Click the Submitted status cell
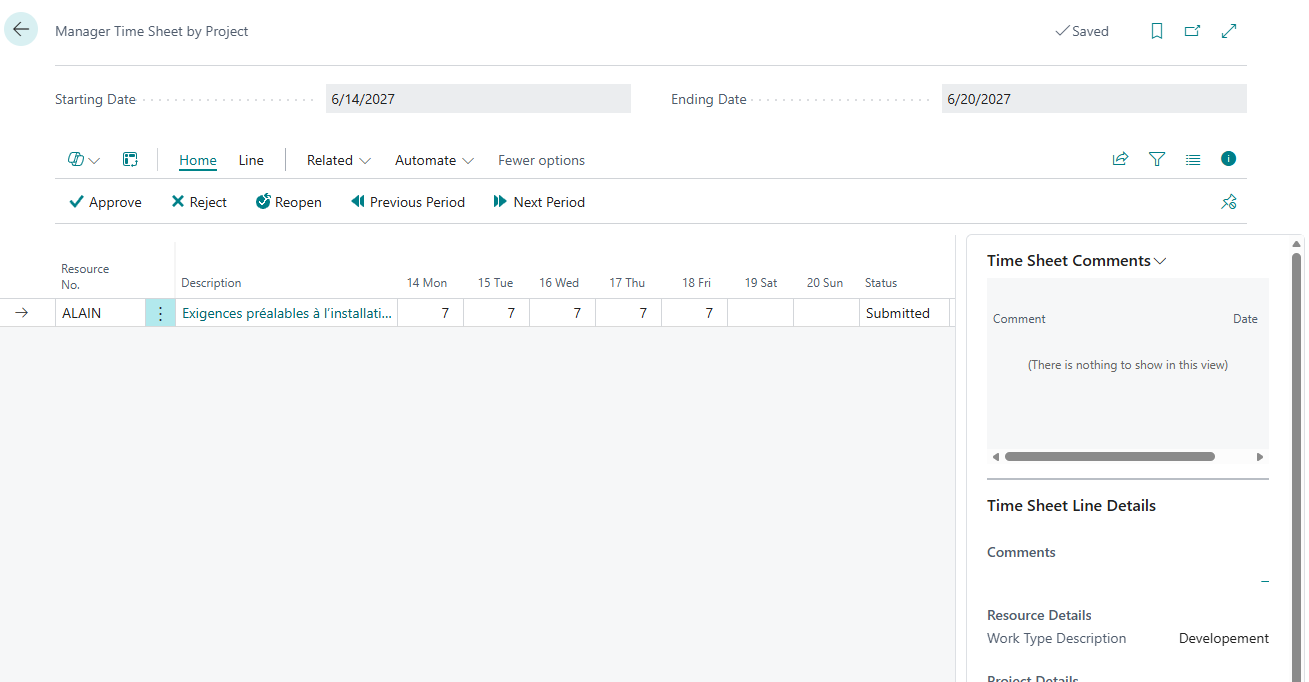This screenshot has width=1309, height=682. (x=904, y=313)
